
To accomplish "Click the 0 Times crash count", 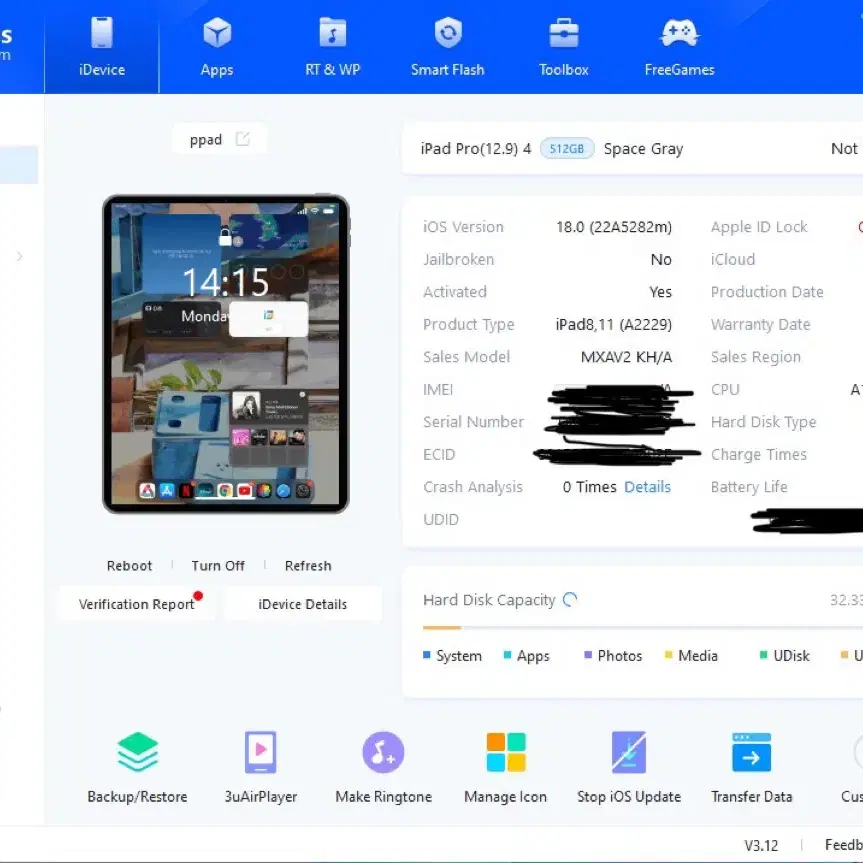I will 589,487.
